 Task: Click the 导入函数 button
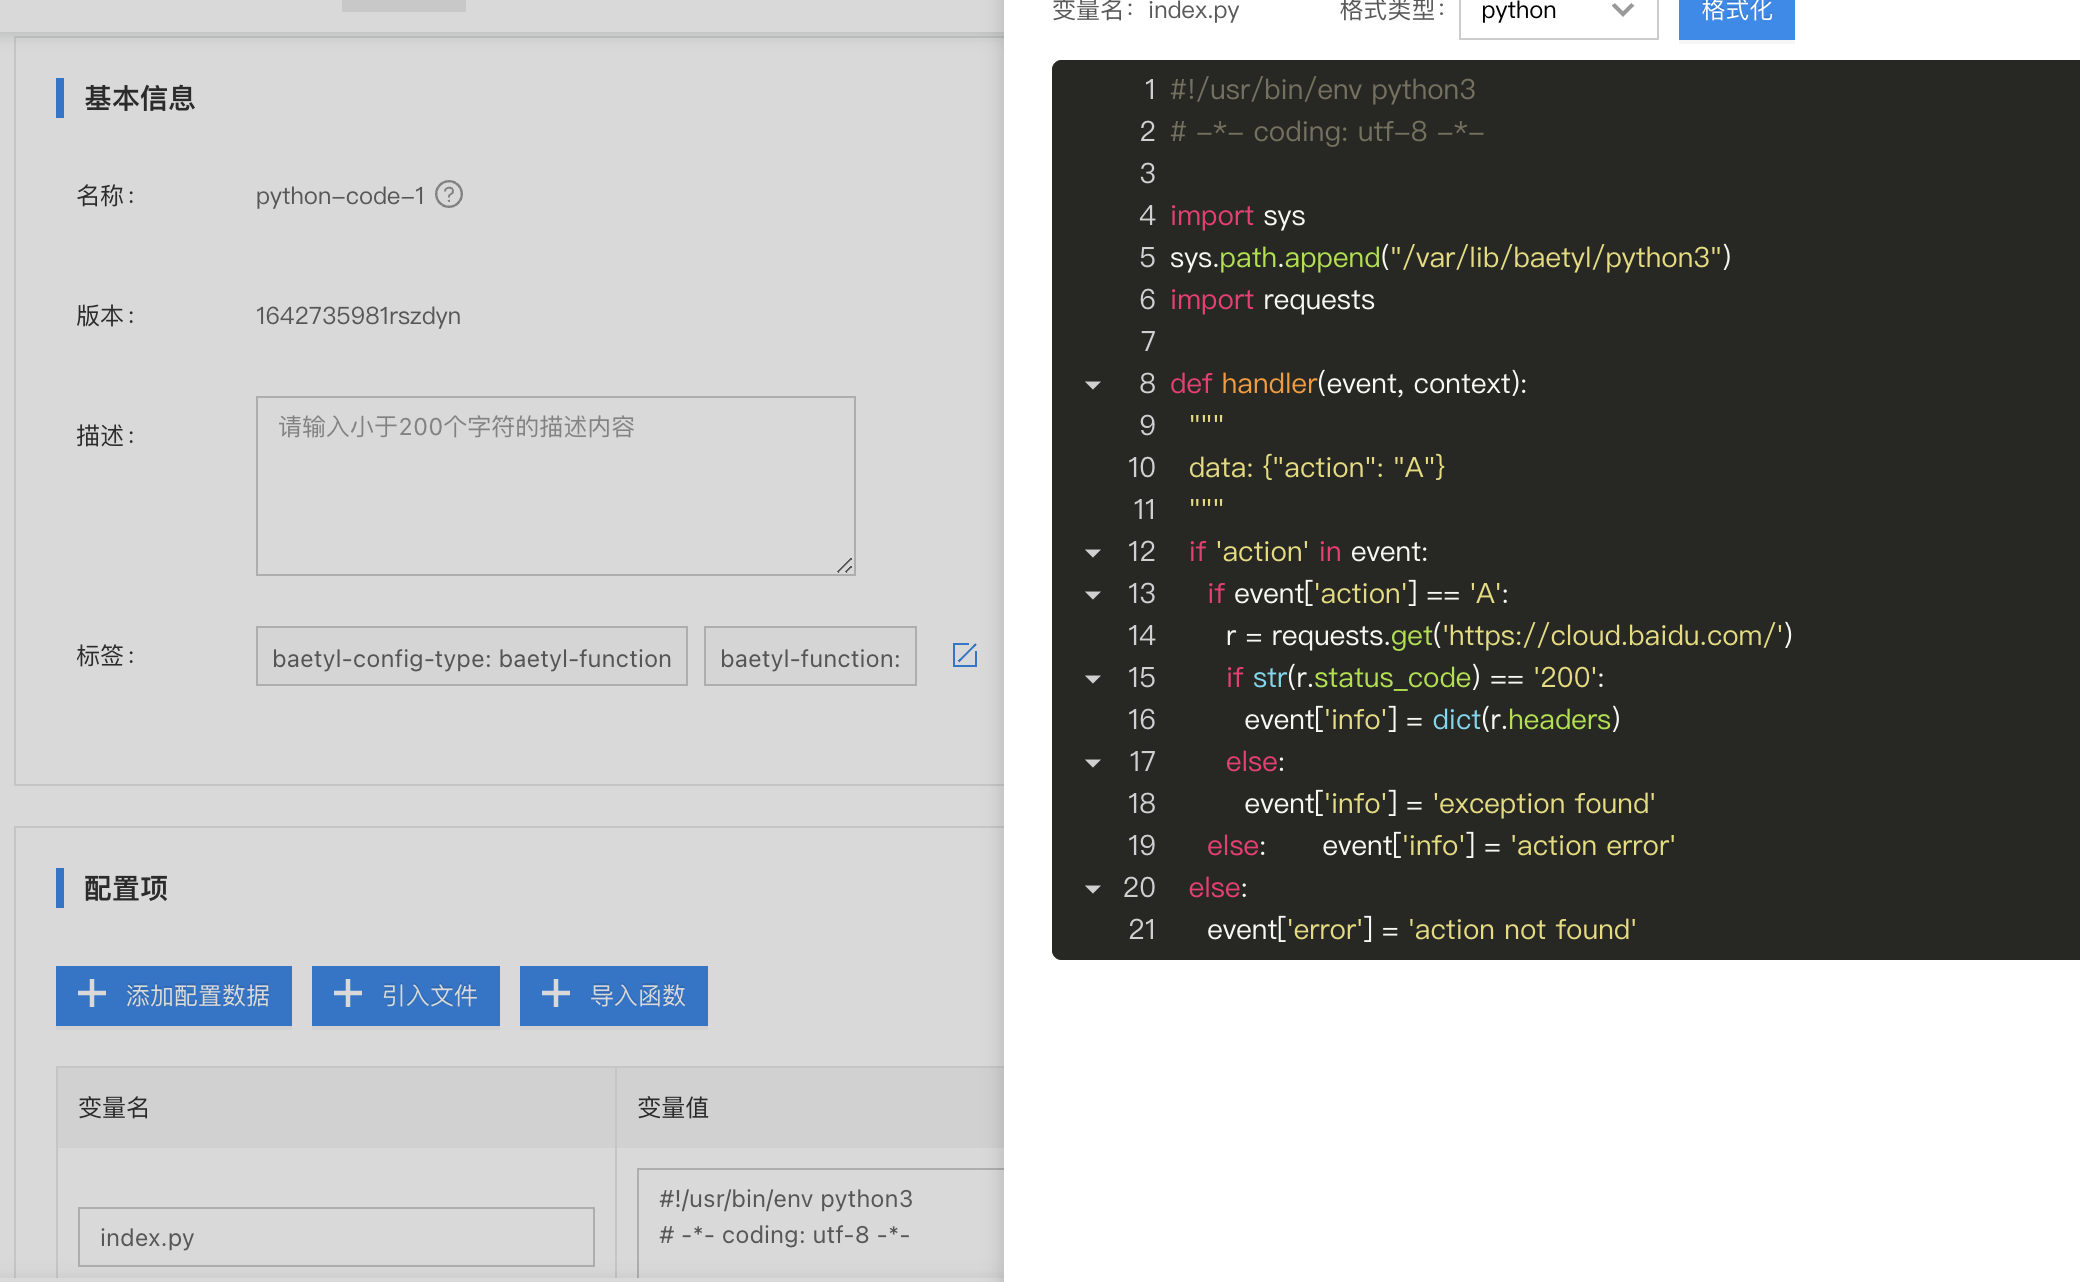[614, 995]
